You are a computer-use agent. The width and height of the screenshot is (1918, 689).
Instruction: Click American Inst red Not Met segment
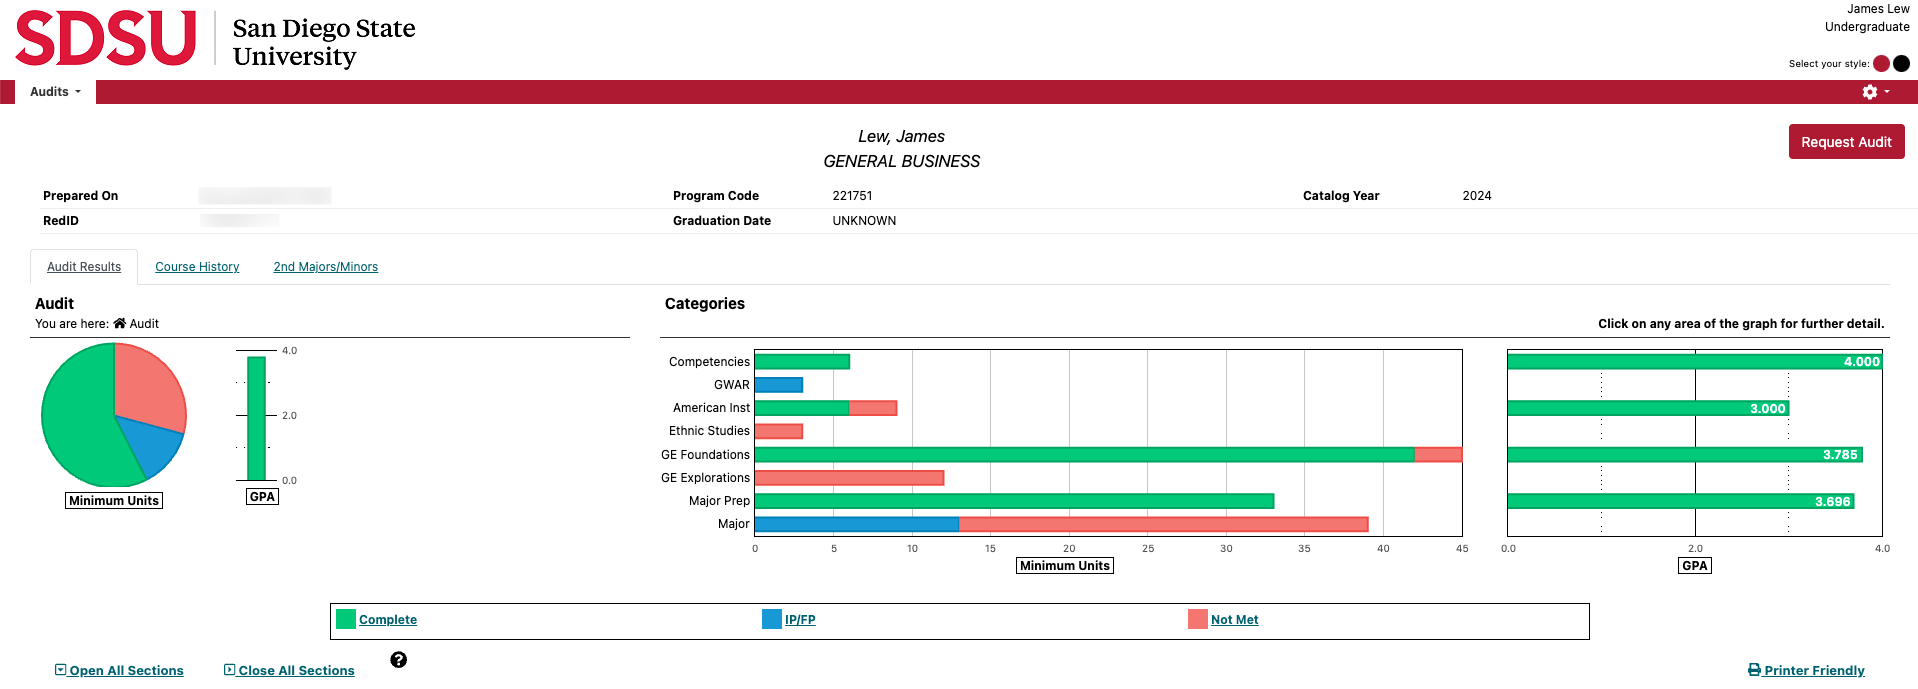tap(873, 407)
